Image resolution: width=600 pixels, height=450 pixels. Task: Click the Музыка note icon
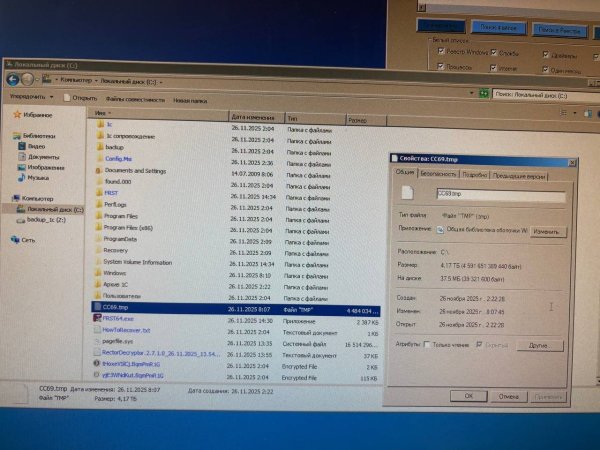(x=21, y=178)
